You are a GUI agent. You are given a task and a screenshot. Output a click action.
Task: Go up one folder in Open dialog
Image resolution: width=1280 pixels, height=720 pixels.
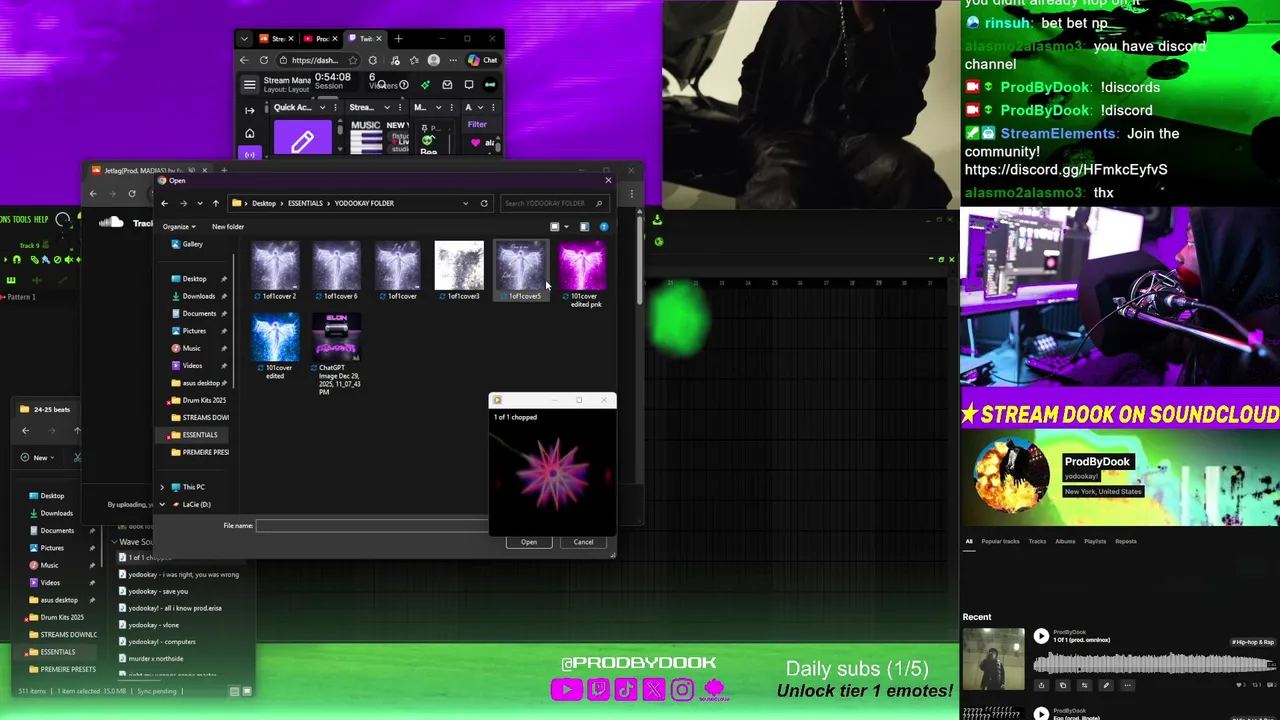coord(215,203)
